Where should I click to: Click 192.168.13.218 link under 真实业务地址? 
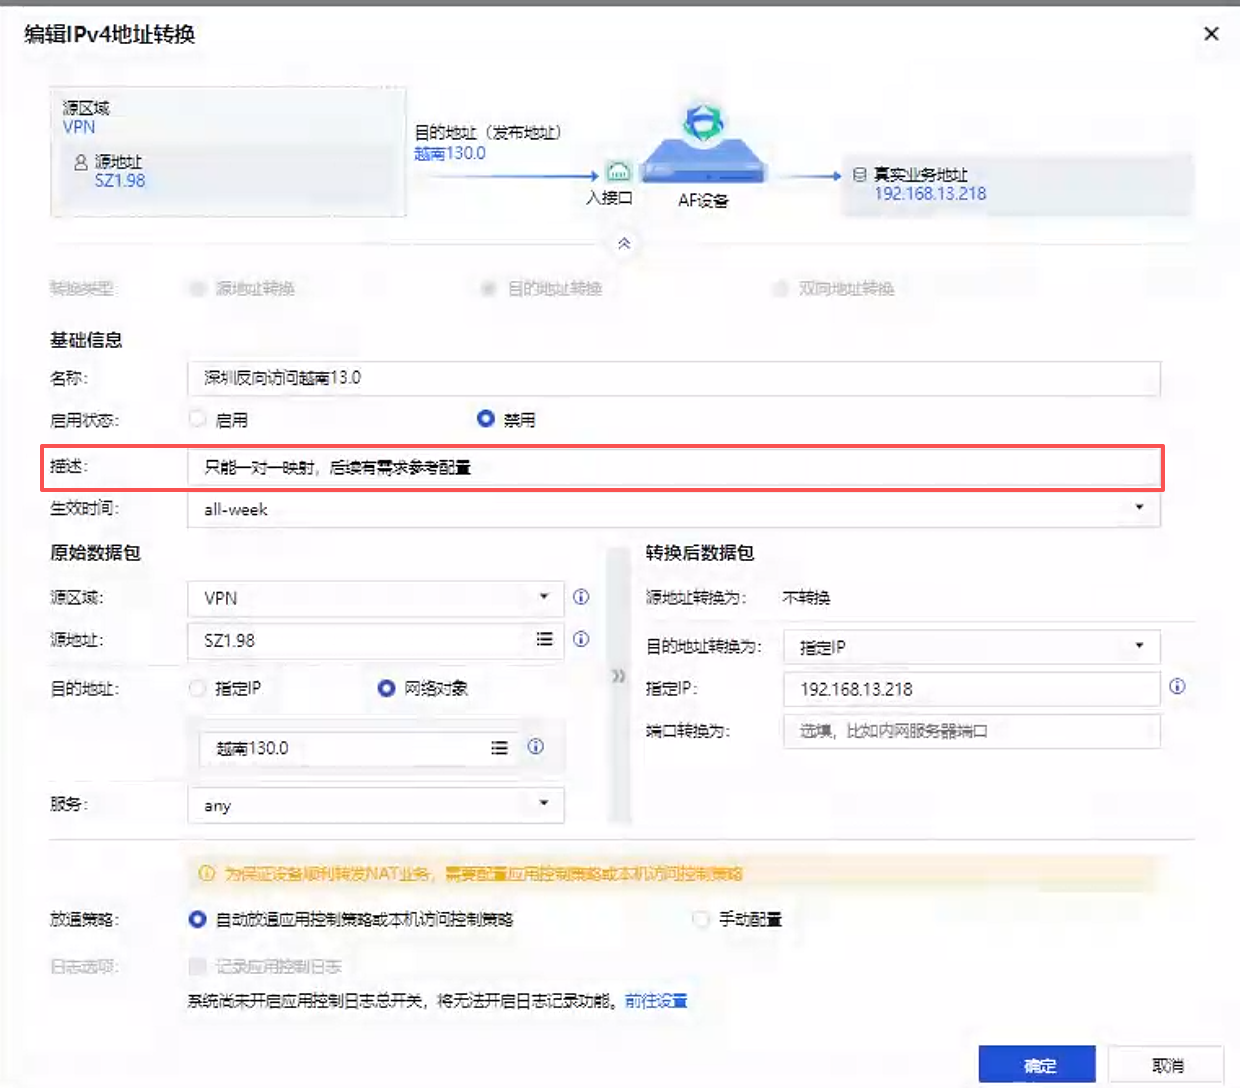coord(930,193)
